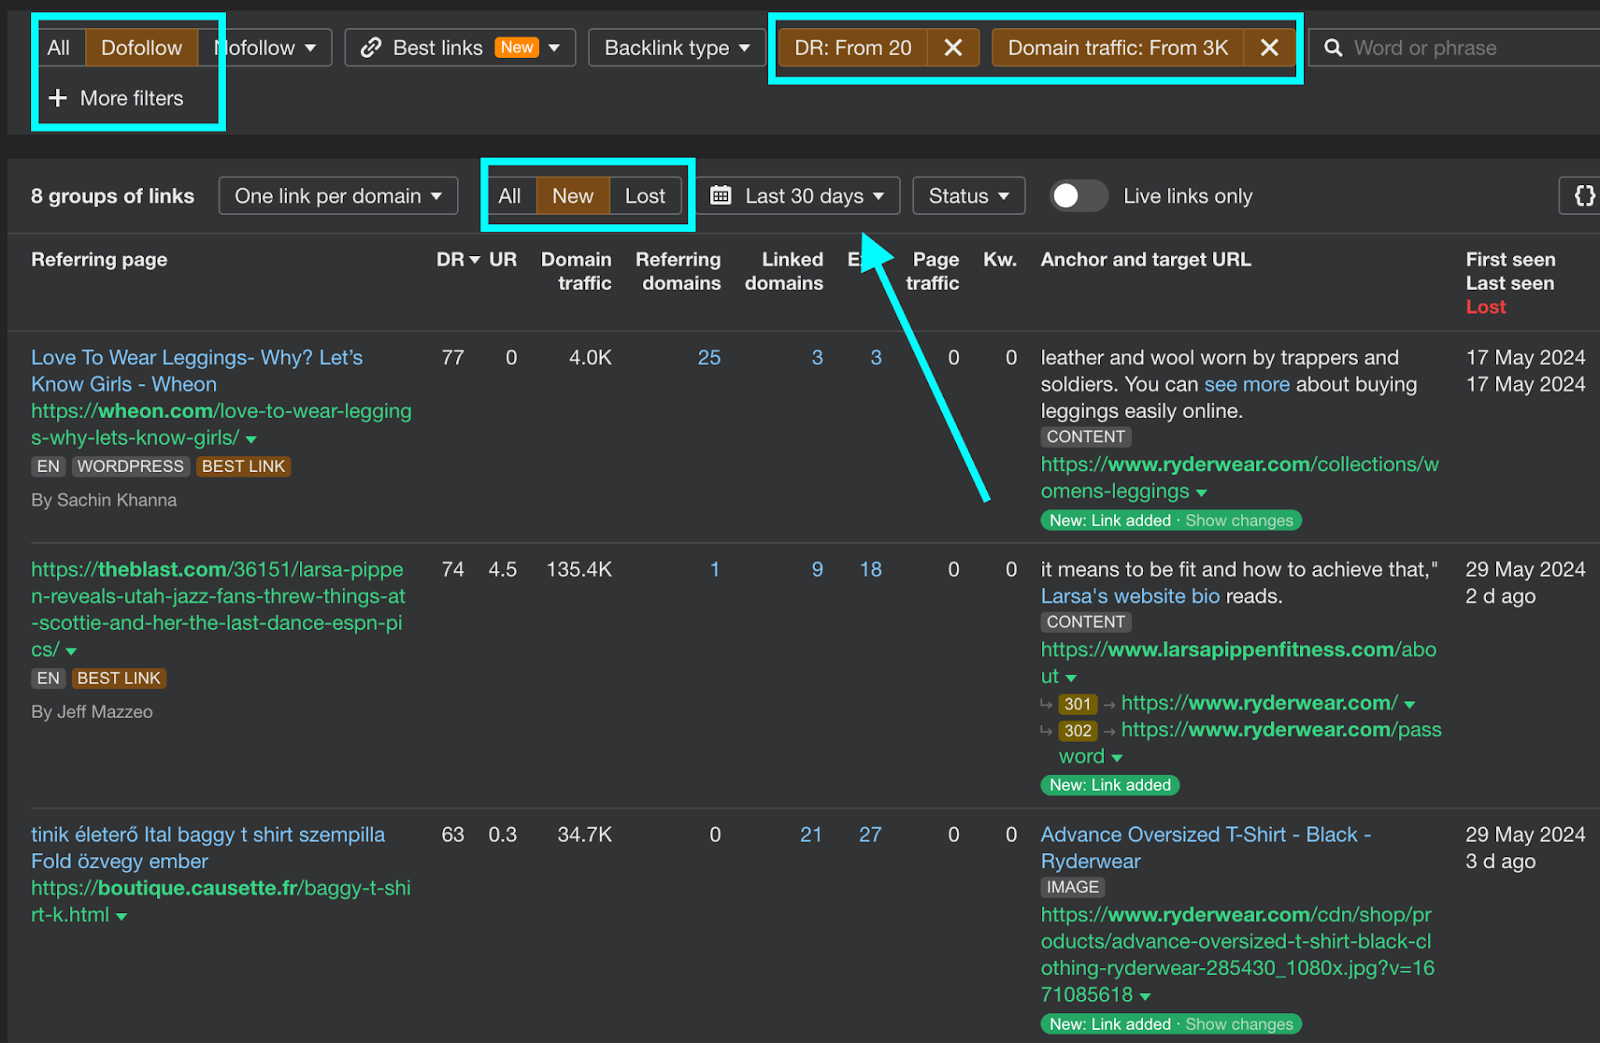Click the link icon in Best links

point(371,48)
